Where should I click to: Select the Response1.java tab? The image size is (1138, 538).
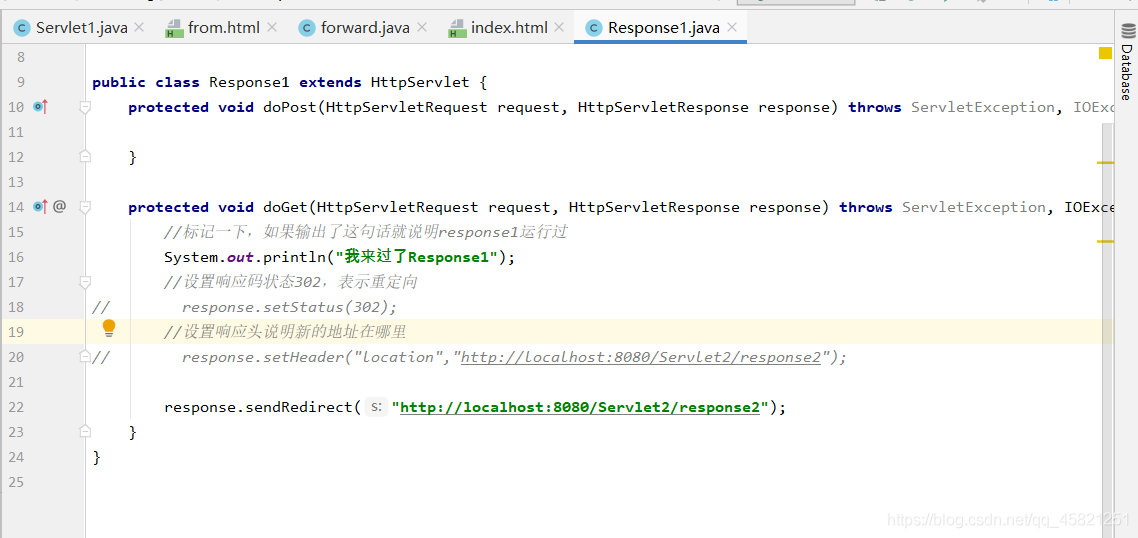pyautogui.click(x=663, y=28)
